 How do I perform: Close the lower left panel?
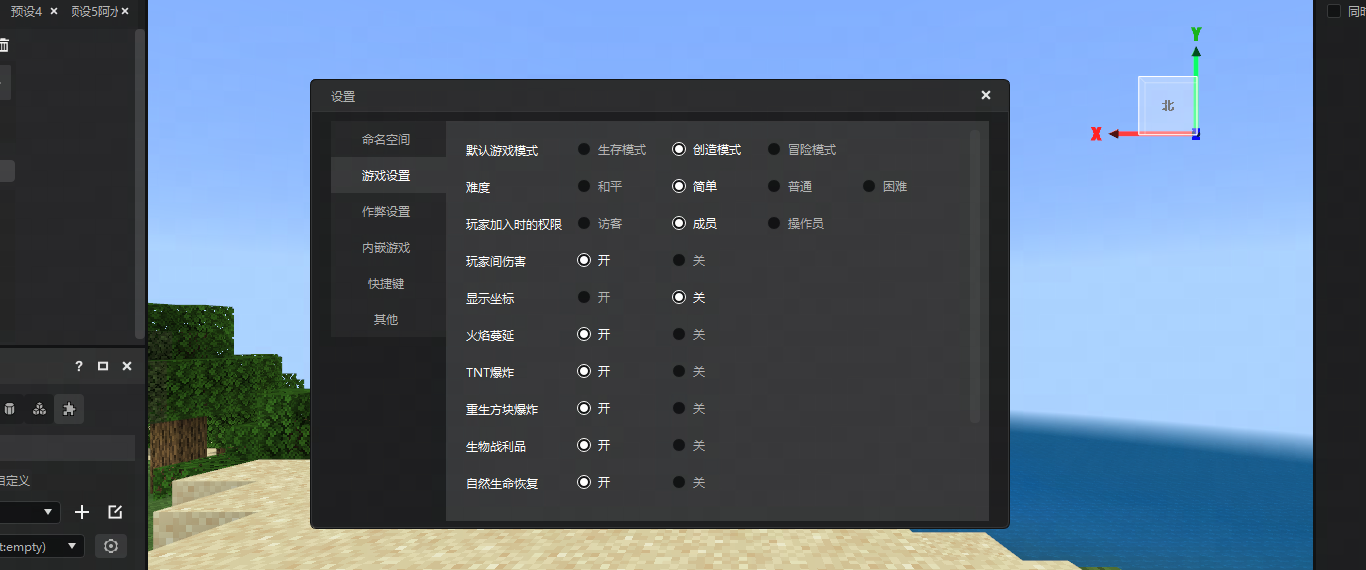point(127,367)
